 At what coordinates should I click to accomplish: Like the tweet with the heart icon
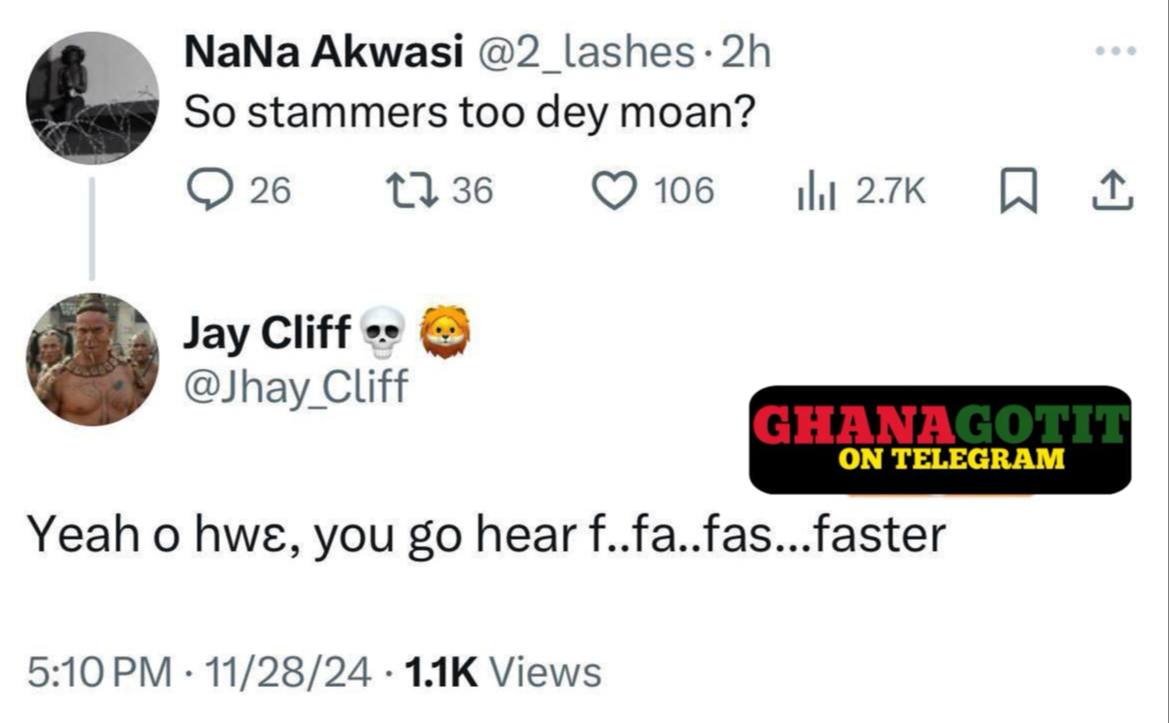(616, 190)
